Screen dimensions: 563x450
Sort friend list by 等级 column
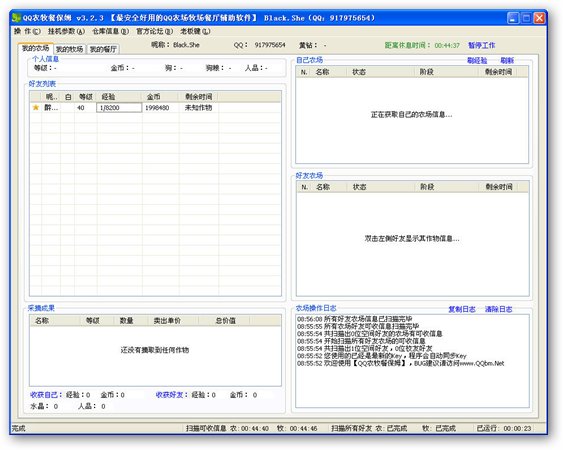(85, 96)
